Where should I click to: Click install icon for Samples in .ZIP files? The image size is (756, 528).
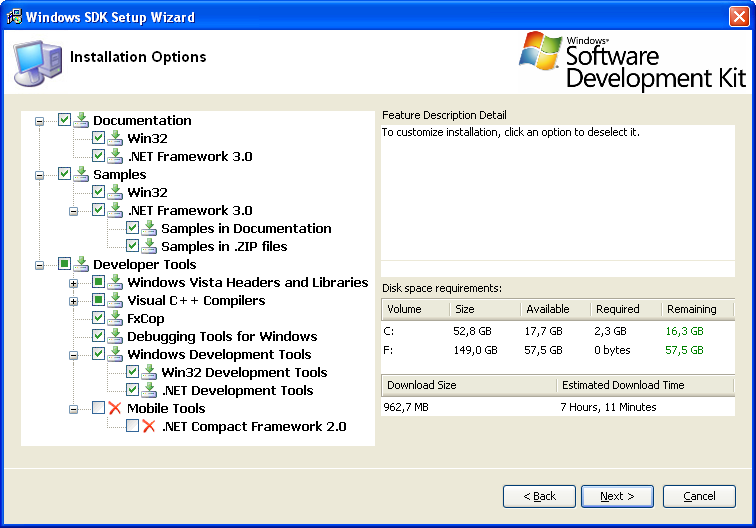click(x=149, y=246)
